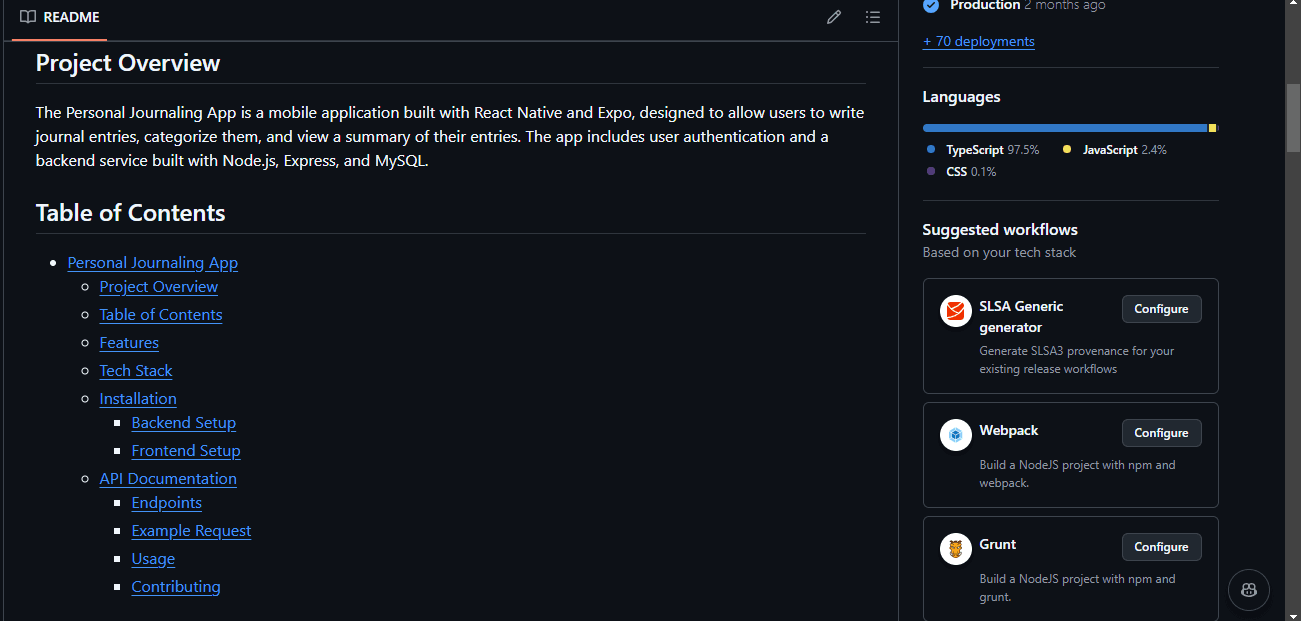Screen dimensions: 1301x621
Task: Go to the API Documentation section link
Action: pyautogui.click(x=168, y=479)
